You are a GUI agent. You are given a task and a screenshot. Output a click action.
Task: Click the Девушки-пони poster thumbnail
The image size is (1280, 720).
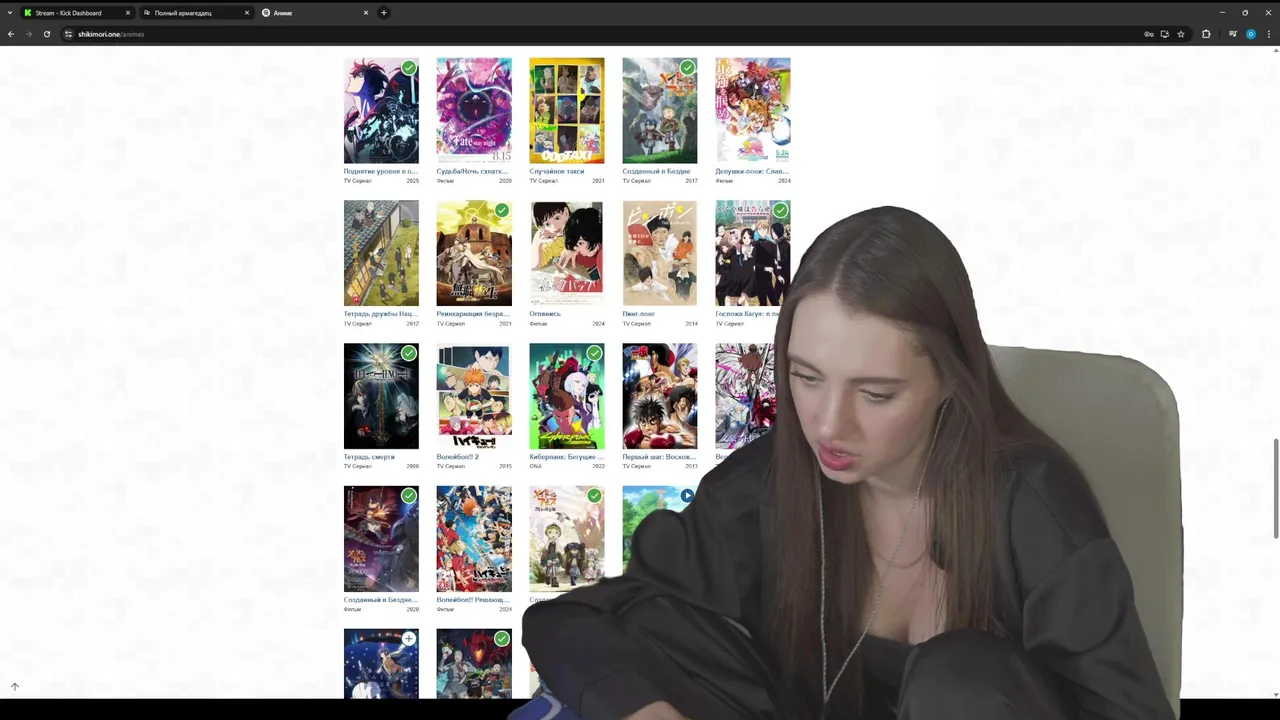pos(752,110)
